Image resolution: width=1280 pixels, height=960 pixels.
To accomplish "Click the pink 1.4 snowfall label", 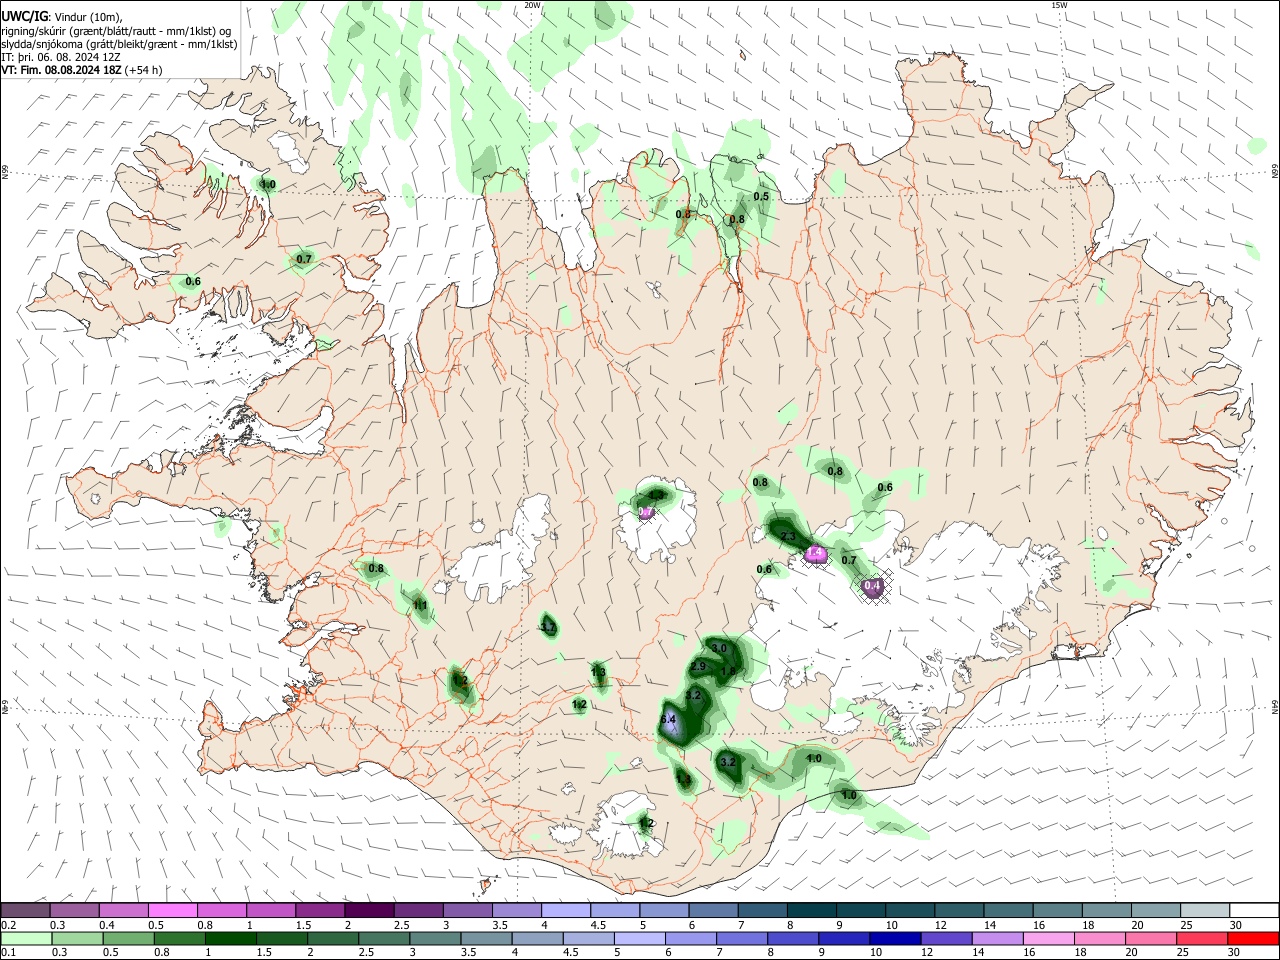I will pos(815,552).
